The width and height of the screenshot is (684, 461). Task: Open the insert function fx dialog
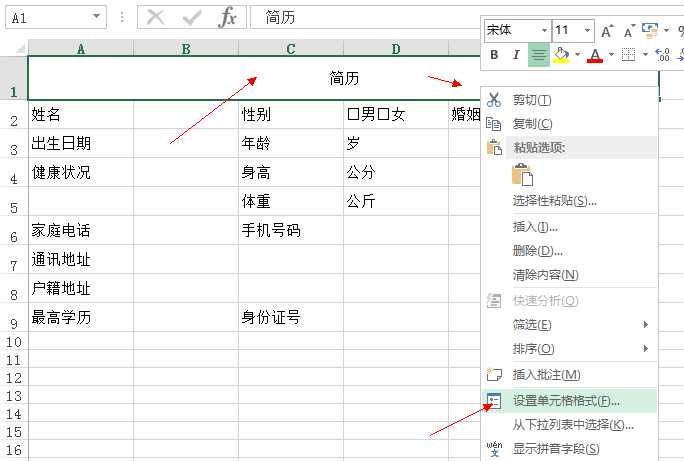coord(228,18)
